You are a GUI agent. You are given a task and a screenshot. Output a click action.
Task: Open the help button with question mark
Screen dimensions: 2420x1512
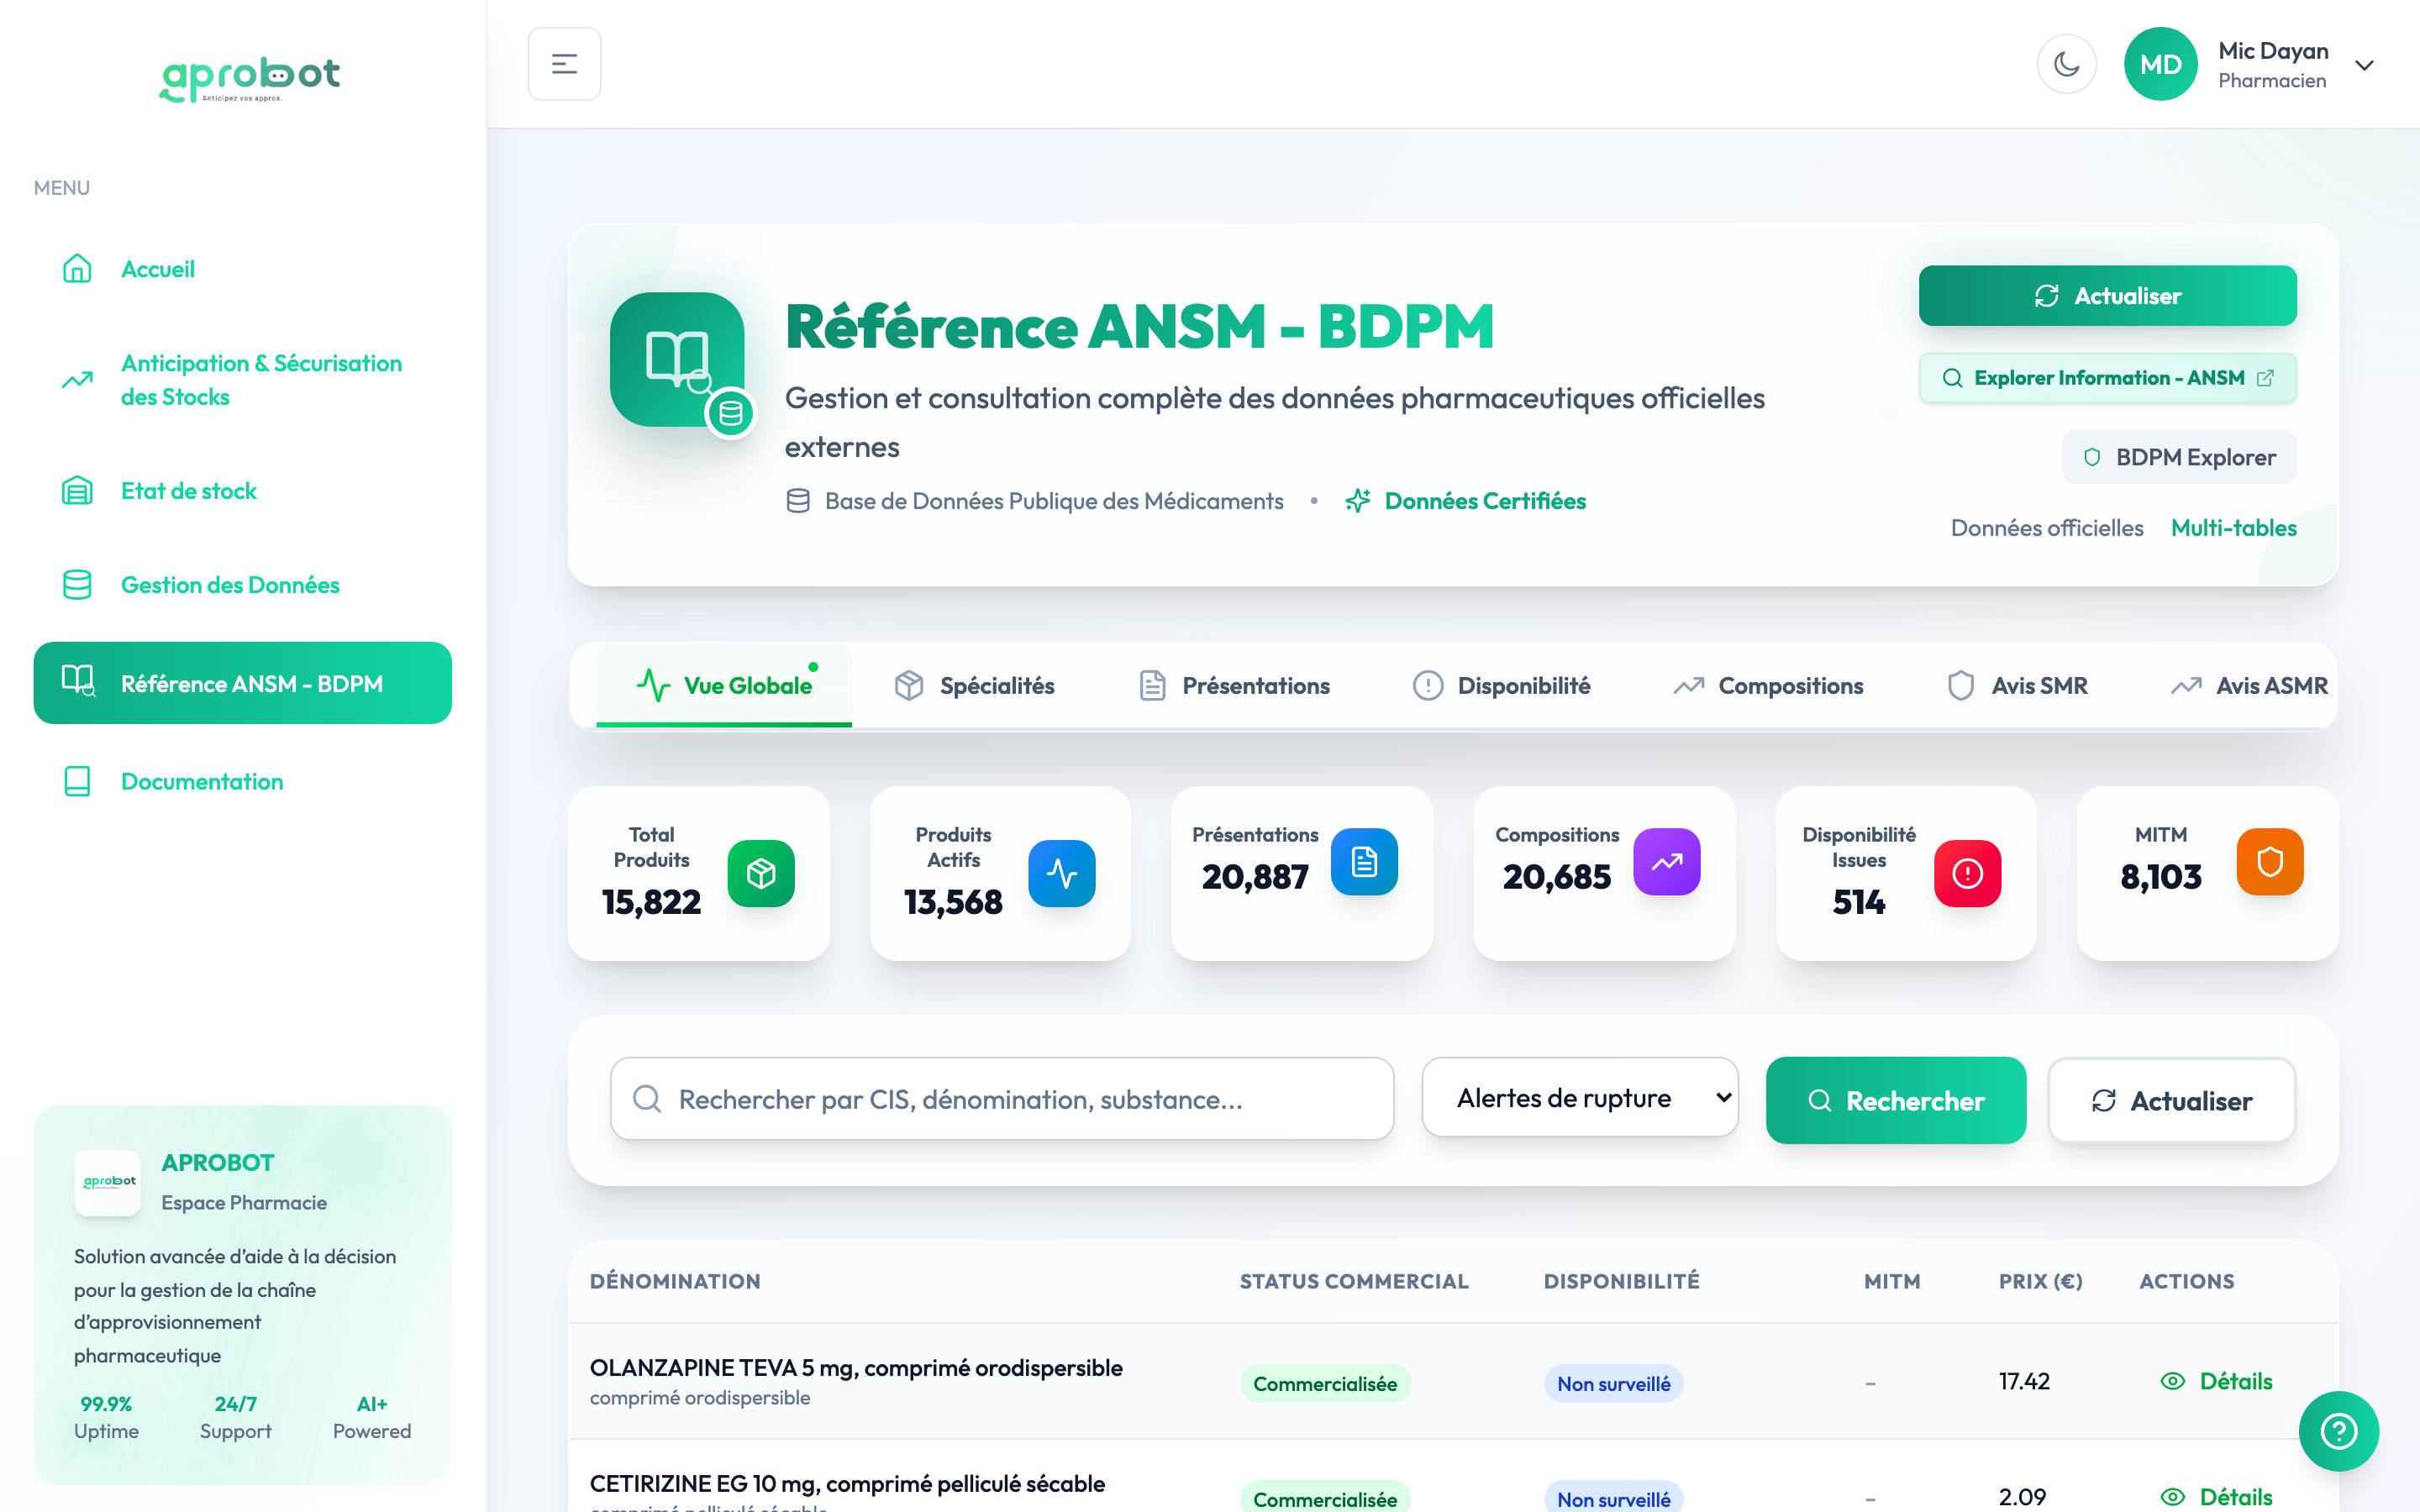pyautogui.click(x=2338, y=1431)
